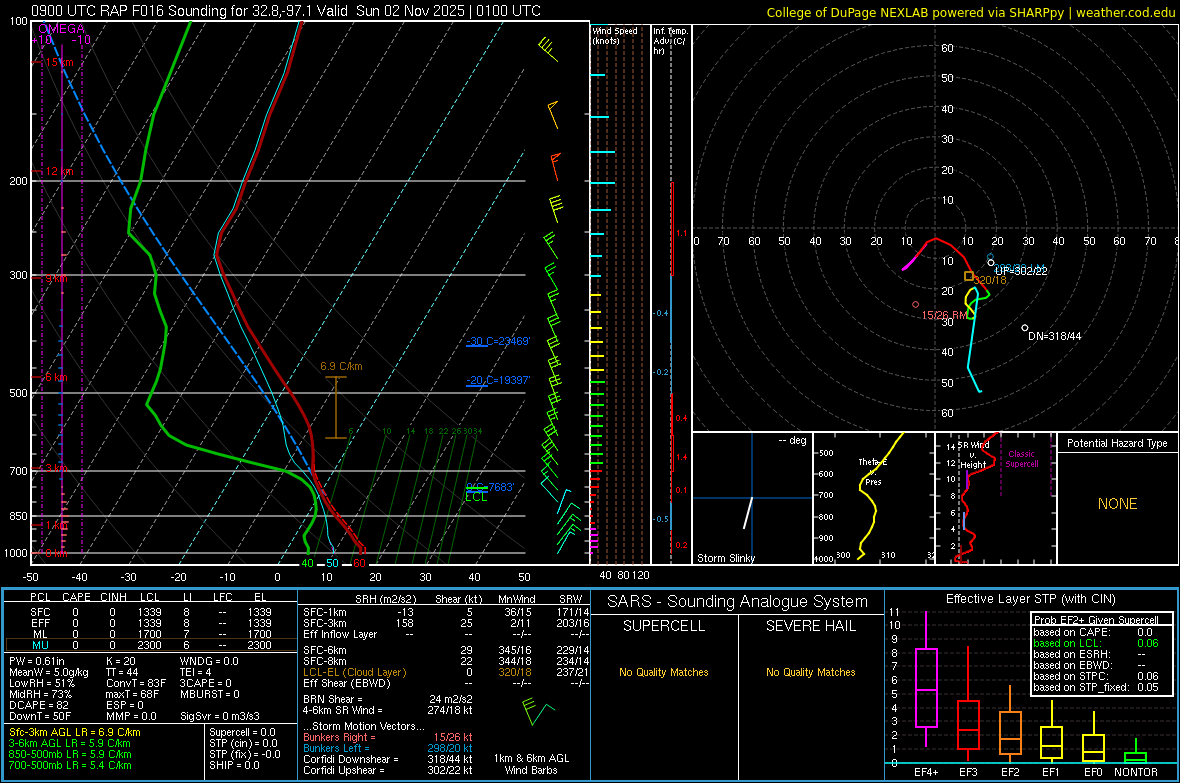1180x783 pixels.
Task: Click the 'Wind Speed (knots)' panel heading
Action: (615, 35)
